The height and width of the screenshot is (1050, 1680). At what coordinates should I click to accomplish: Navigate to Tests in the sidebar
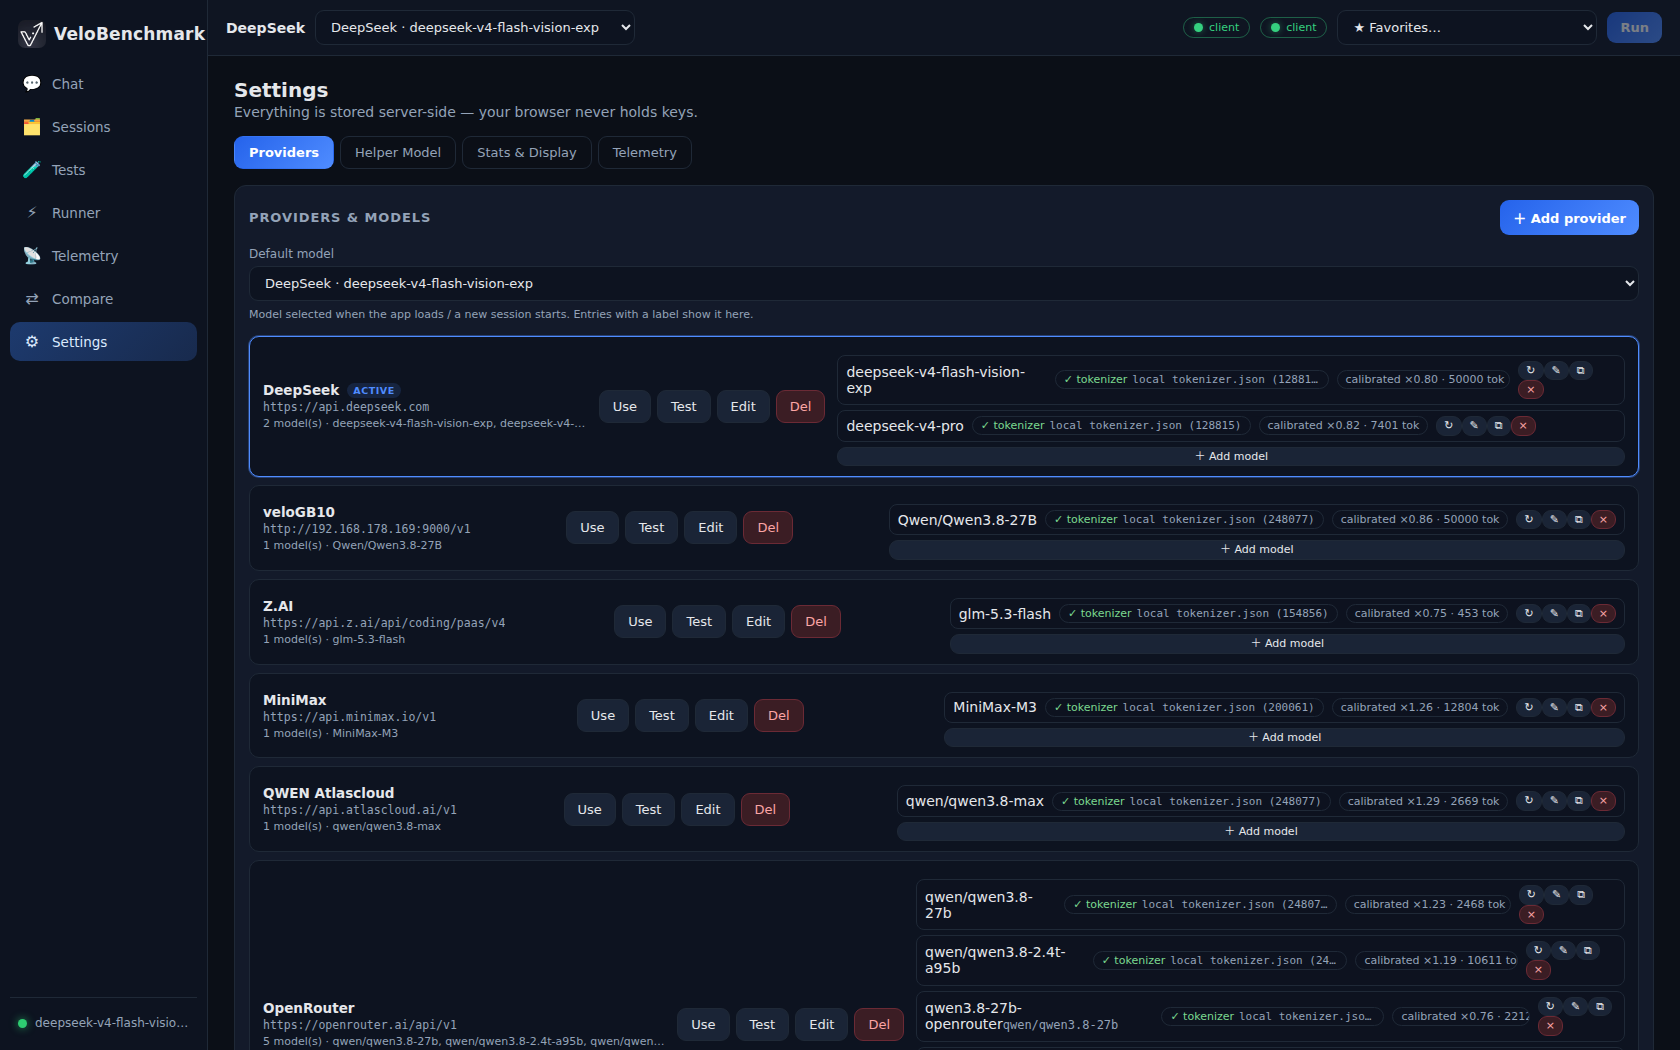pos(103,170)
